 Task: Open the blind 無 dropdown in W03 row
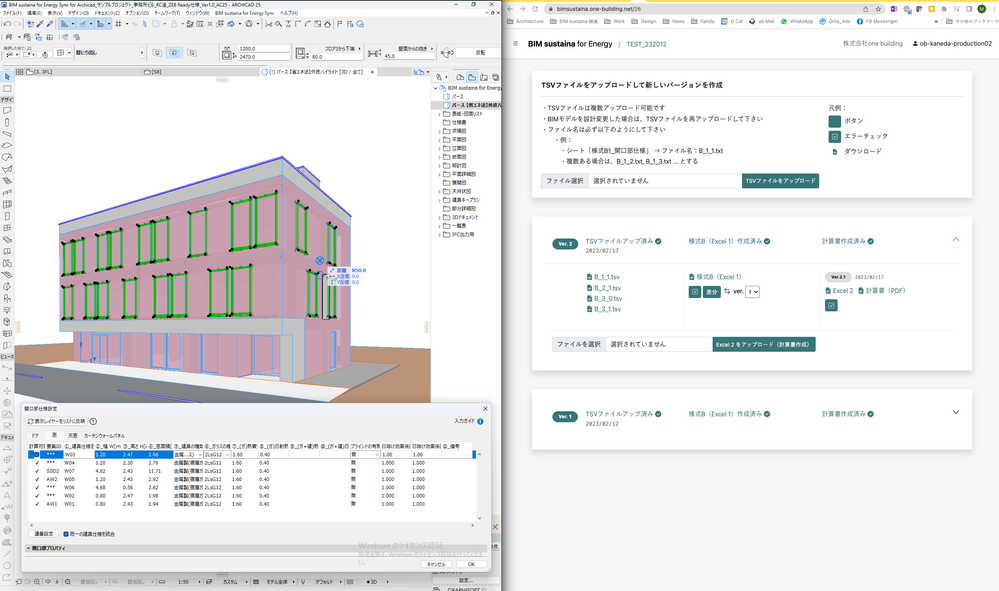point(365,455)
